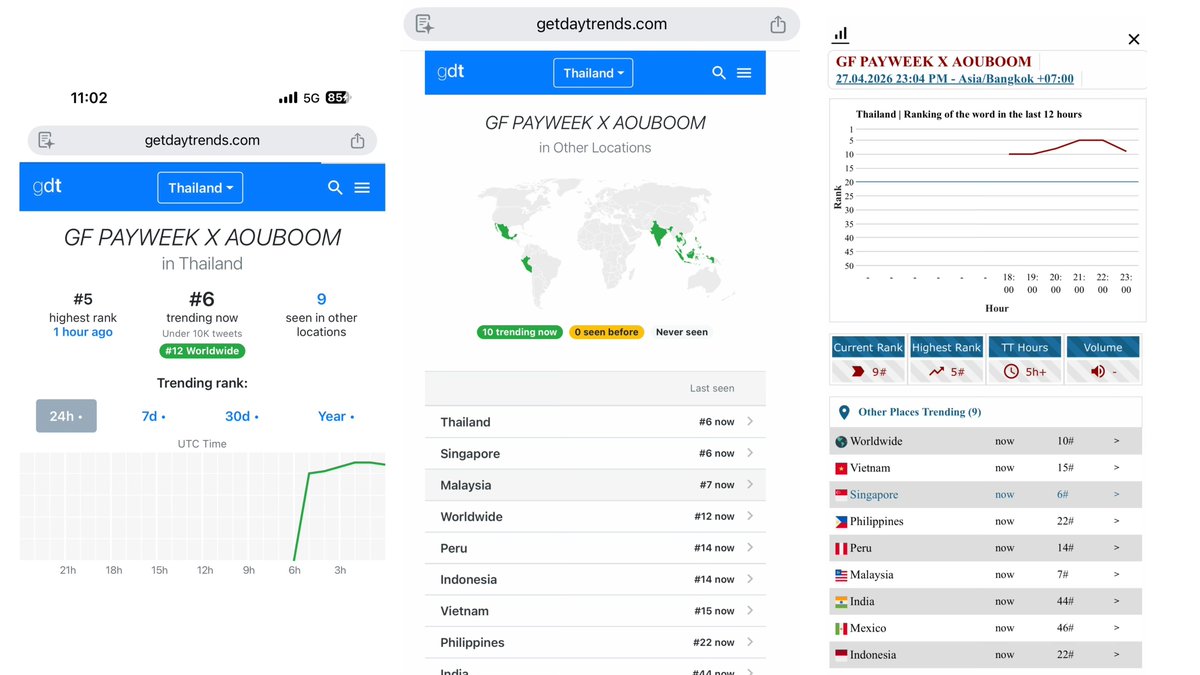
Task: Click '#12 Worldwide' green badge
Action: coord(202,351)
